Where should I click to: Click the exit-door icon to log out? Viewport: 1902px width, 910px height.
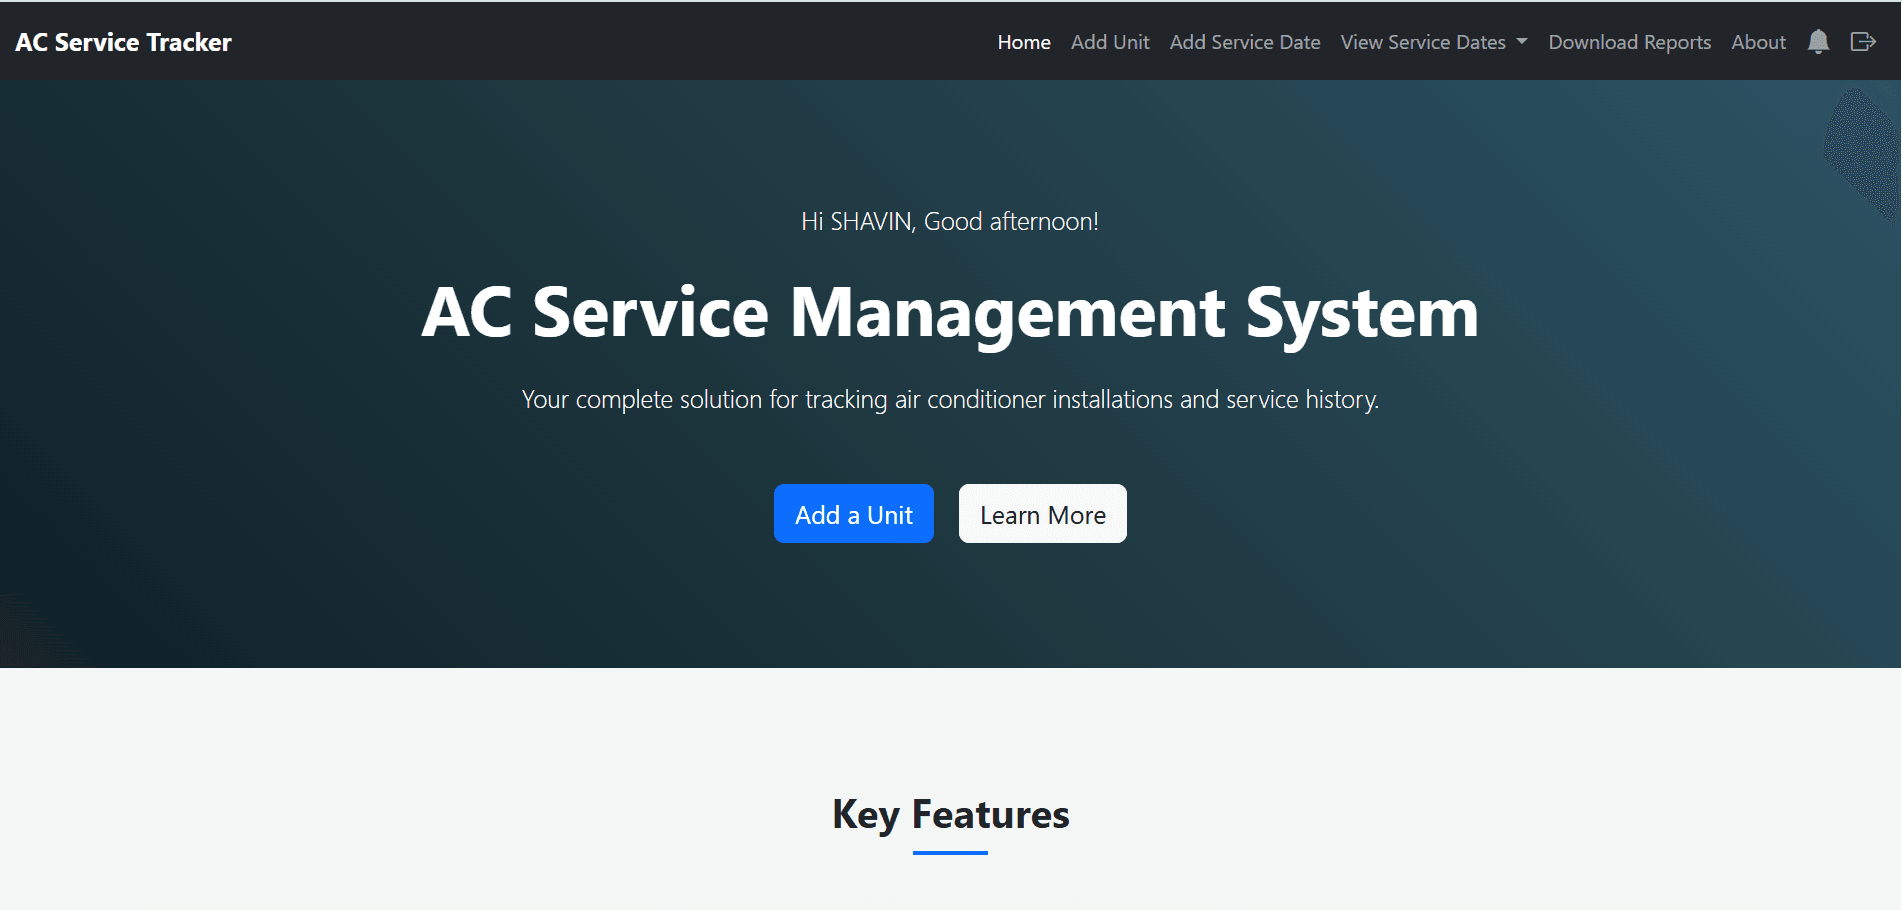pos(1863,42)
